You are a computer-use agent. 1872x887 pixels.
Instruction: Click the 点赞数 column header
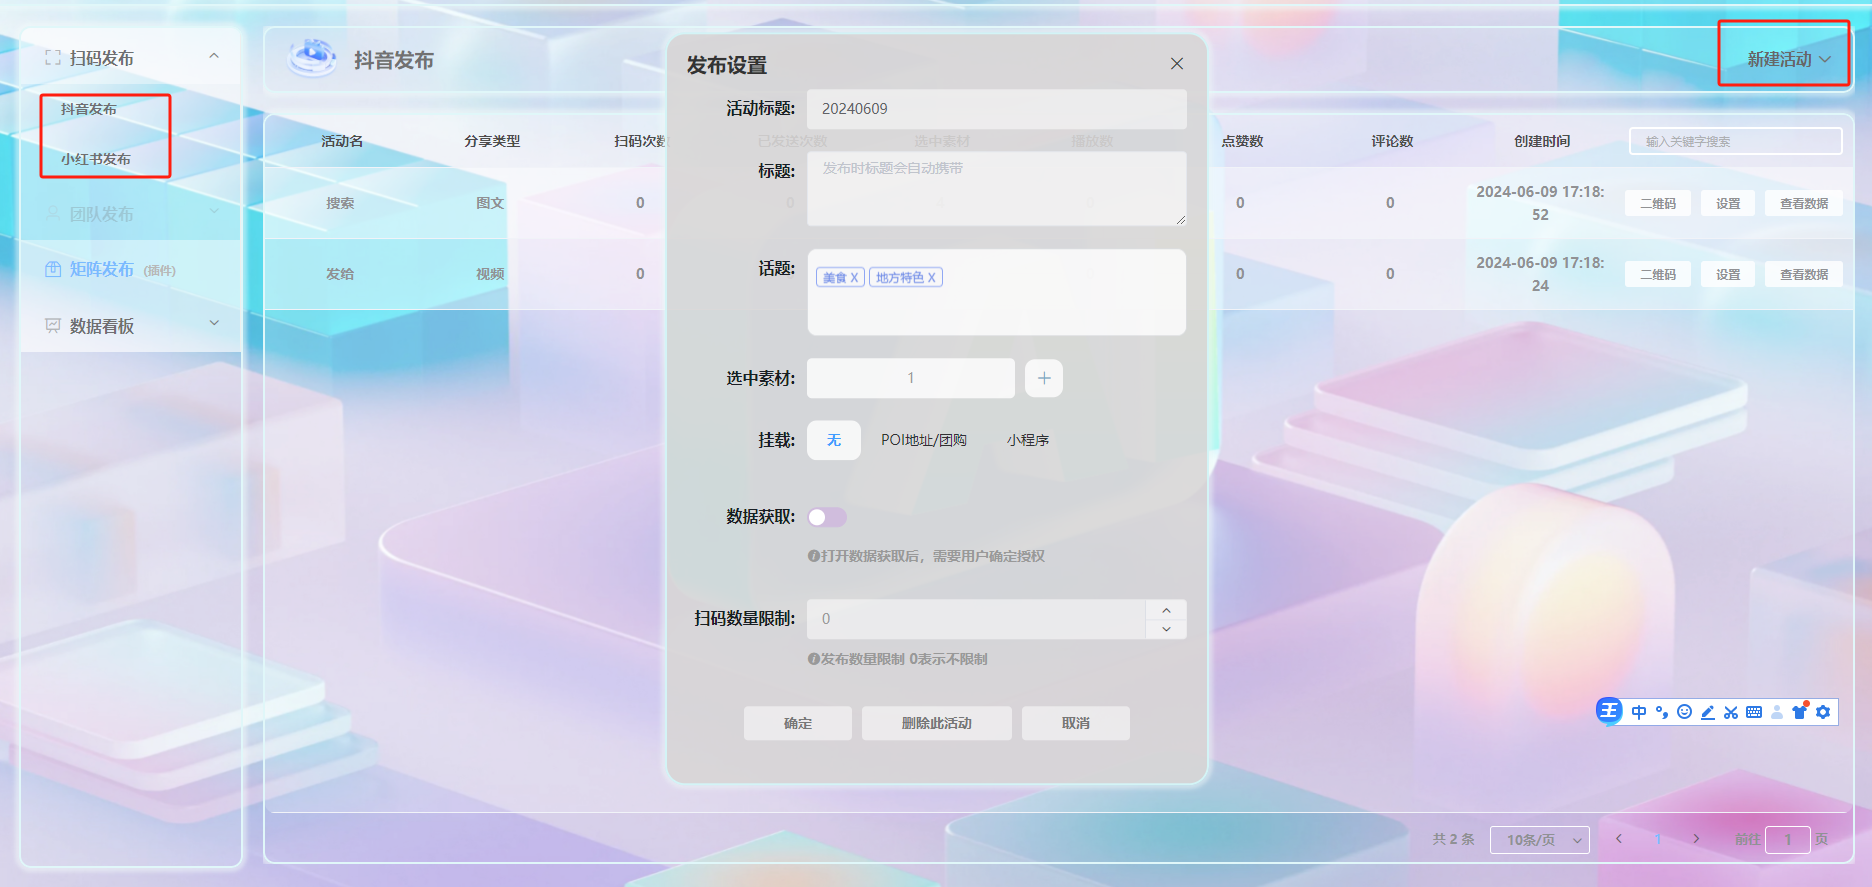pyautogui.click(x=1242, y=141)
